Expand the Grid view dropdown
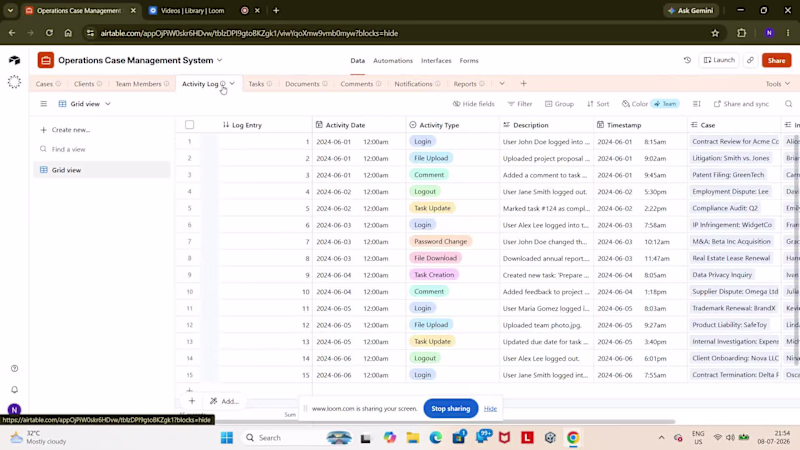This screenshot has width=800, height=450. tap(85, 104)
